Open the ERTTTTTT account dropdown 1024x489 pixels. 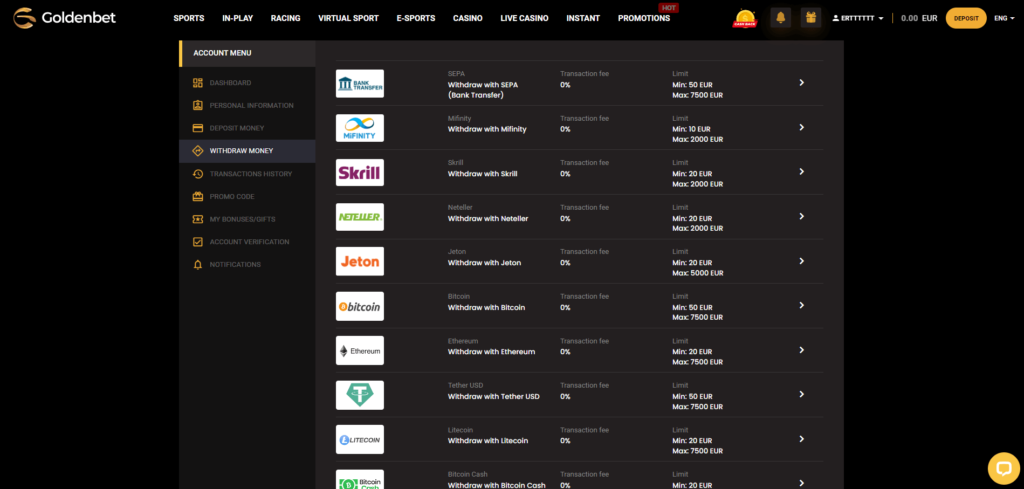pyautogui.click(x=858, y=18)
